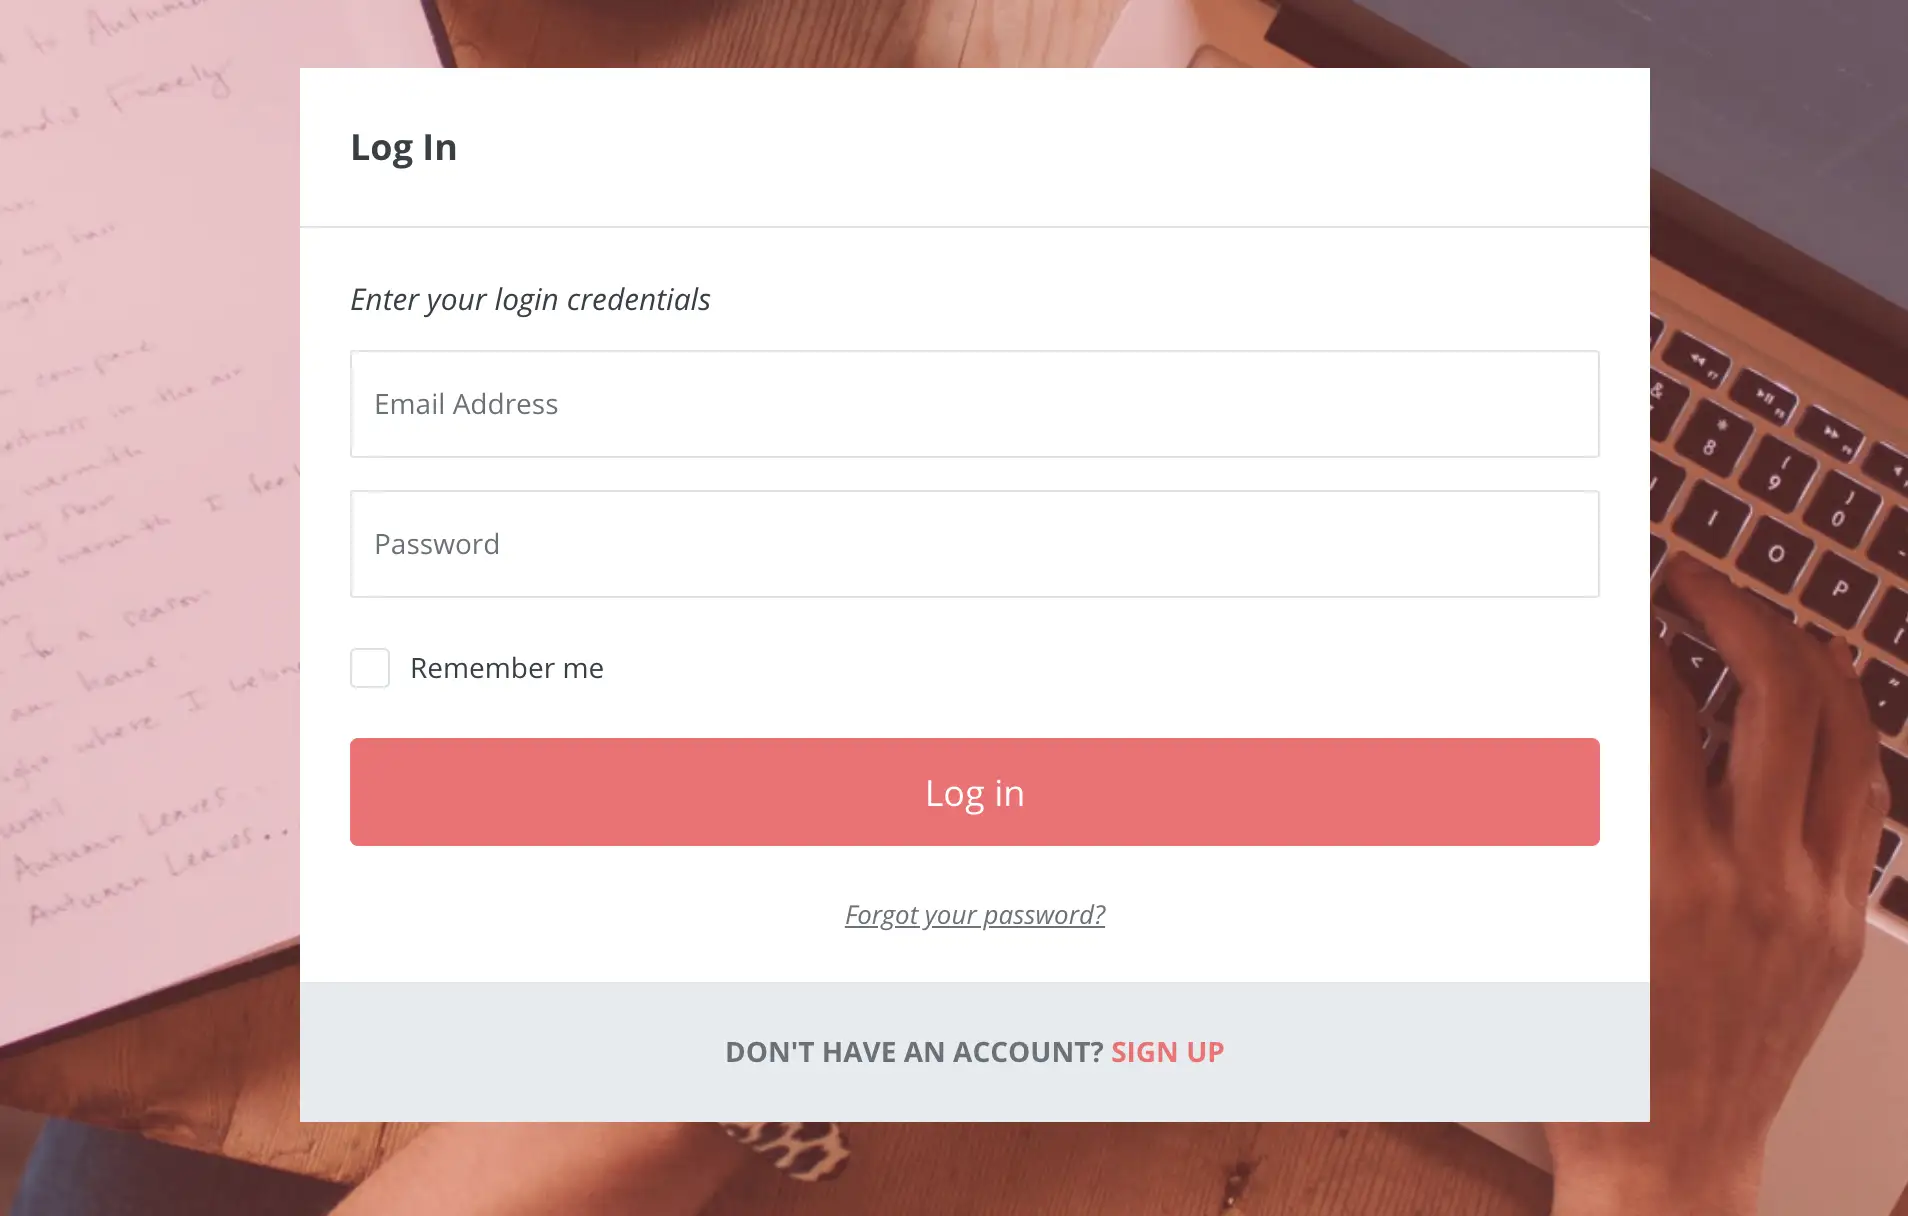Image resolution: width=1908 pixels, height=1216 pixels.
Task: Navigate using Forgot your password?
Action: tap(975, 914)
